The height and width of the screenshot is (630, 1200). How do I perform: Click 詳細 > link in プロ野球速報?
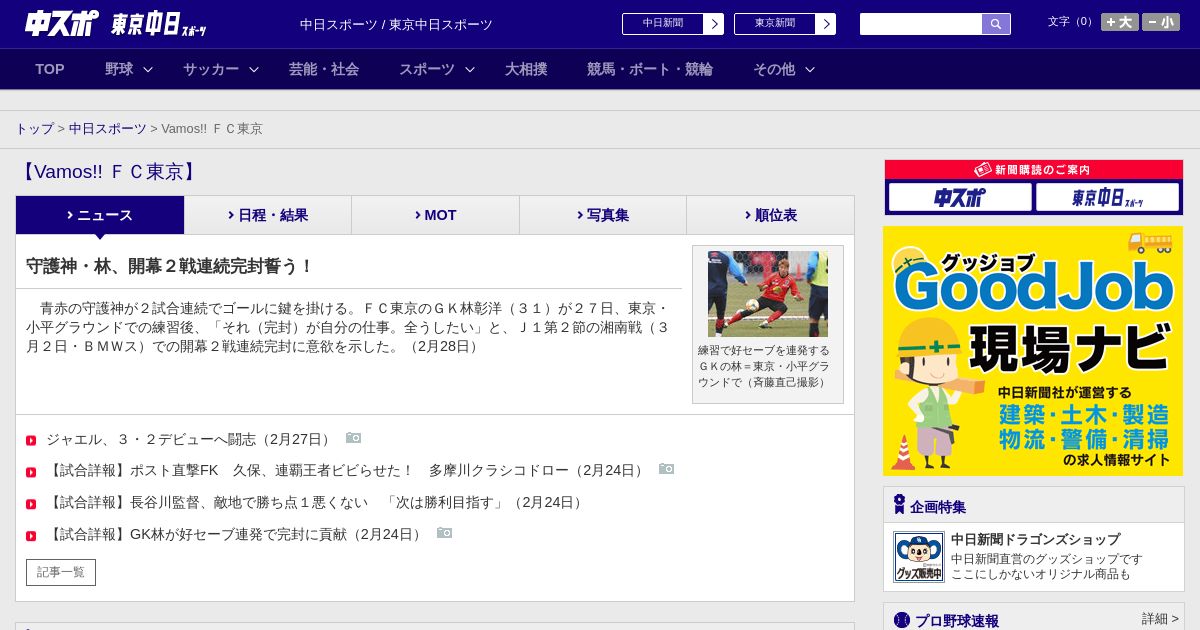point(1160,619)
